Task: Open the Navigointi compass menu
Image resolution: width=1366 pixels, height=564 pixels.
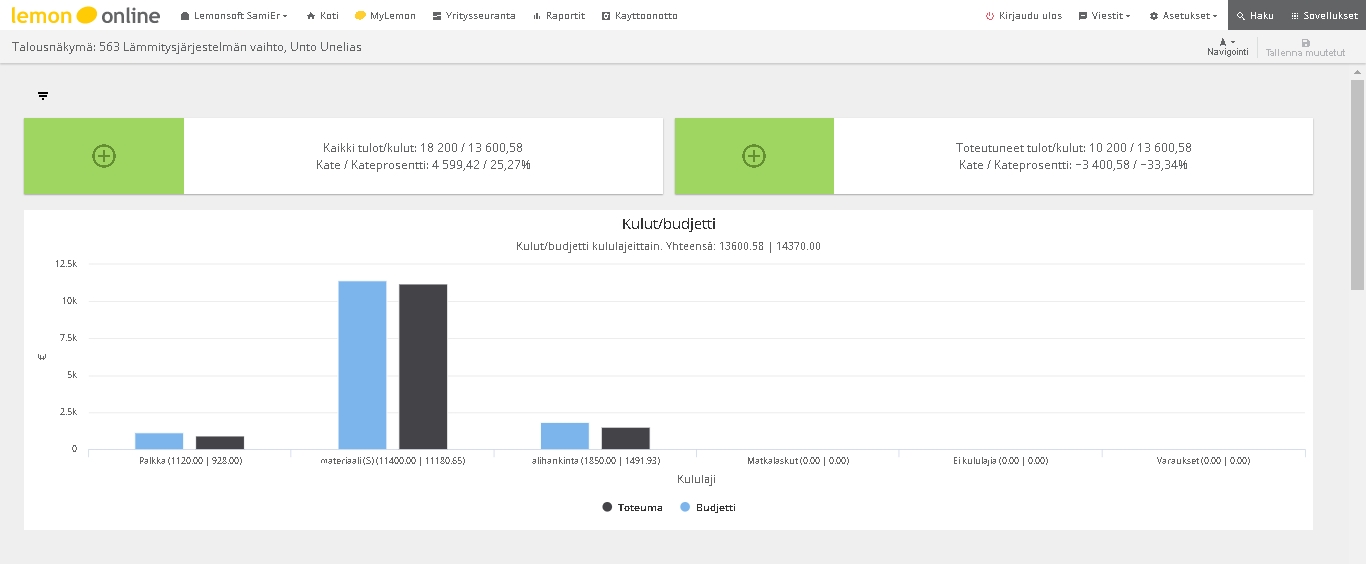Action: (x=1227, y=46)
